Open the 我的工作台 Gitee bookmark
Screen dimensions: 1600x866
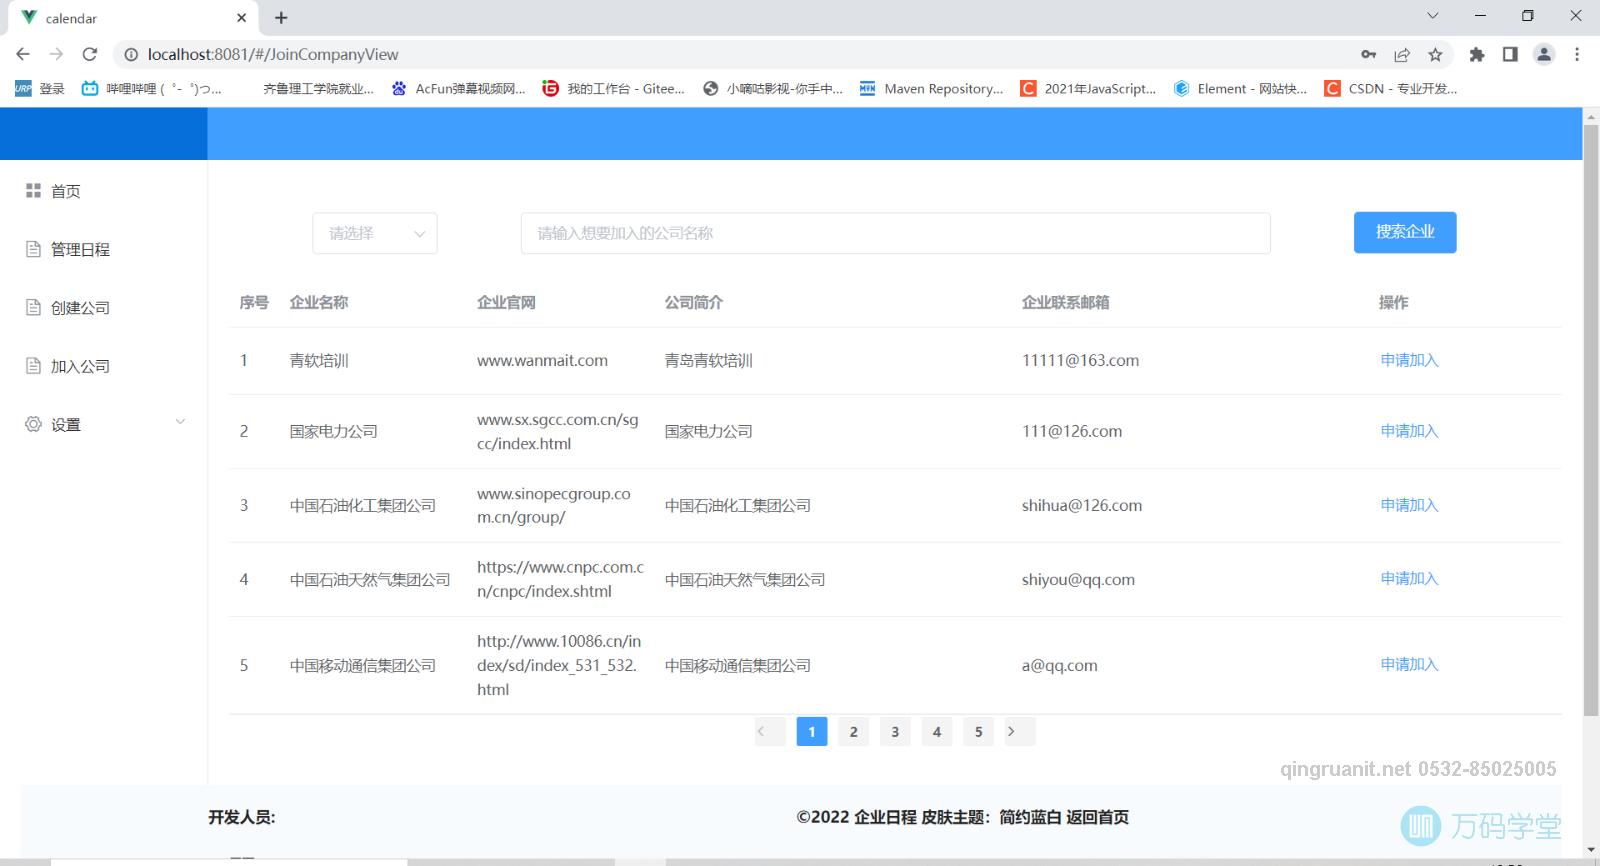tap(614, 88)
